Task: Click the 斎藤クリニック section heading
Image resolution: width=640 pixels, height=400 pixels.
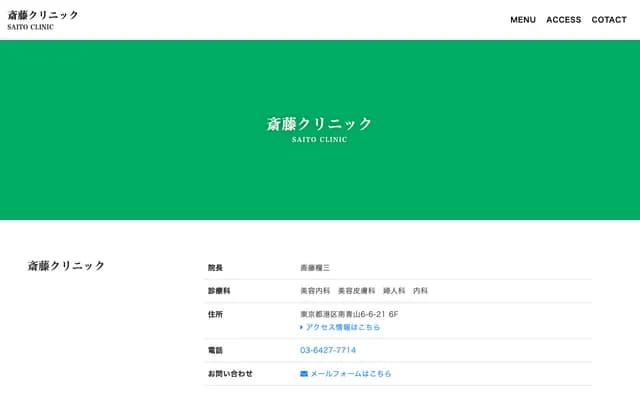Action: (x=66, y=266)
